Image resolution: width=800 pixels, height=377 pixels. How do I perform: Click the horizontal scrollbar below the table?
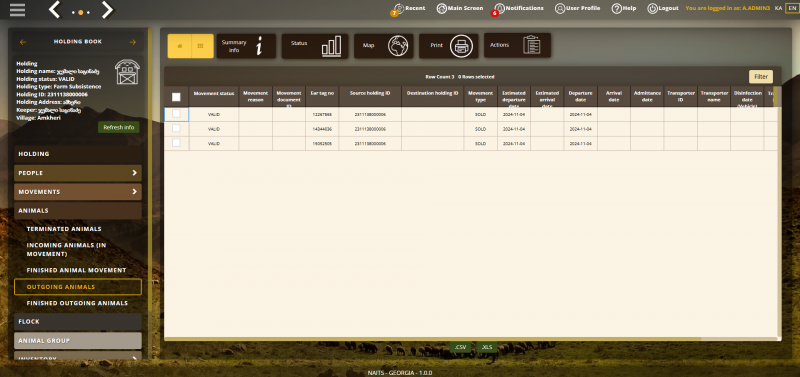[x=433, y=339]
